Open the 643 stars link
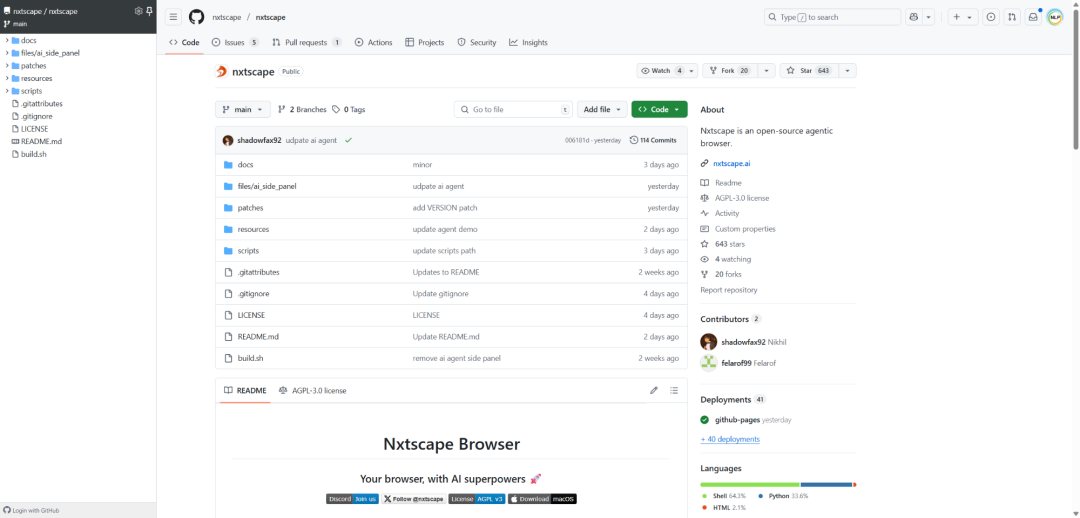1080x518 pixels. [x=729, y=244]
